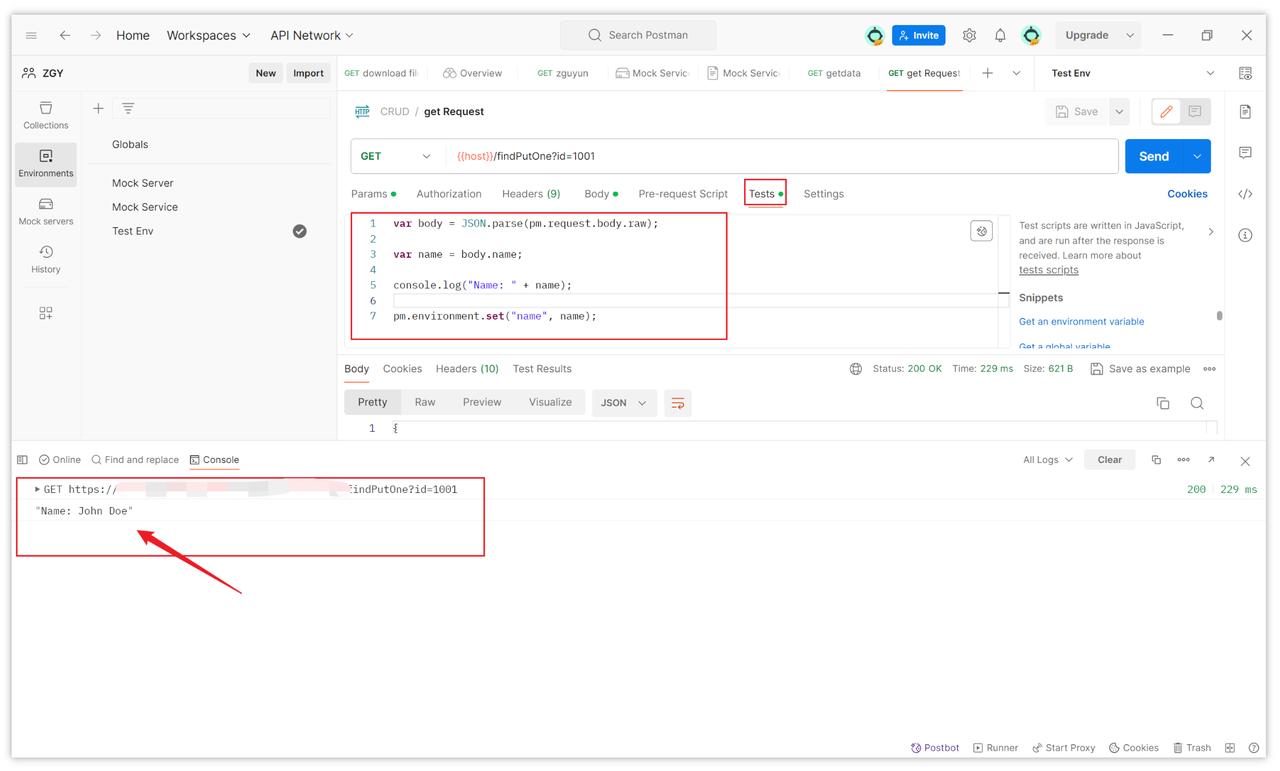Open the Upgrade dropdown arrow
1280x771 pixels.
1130,35
